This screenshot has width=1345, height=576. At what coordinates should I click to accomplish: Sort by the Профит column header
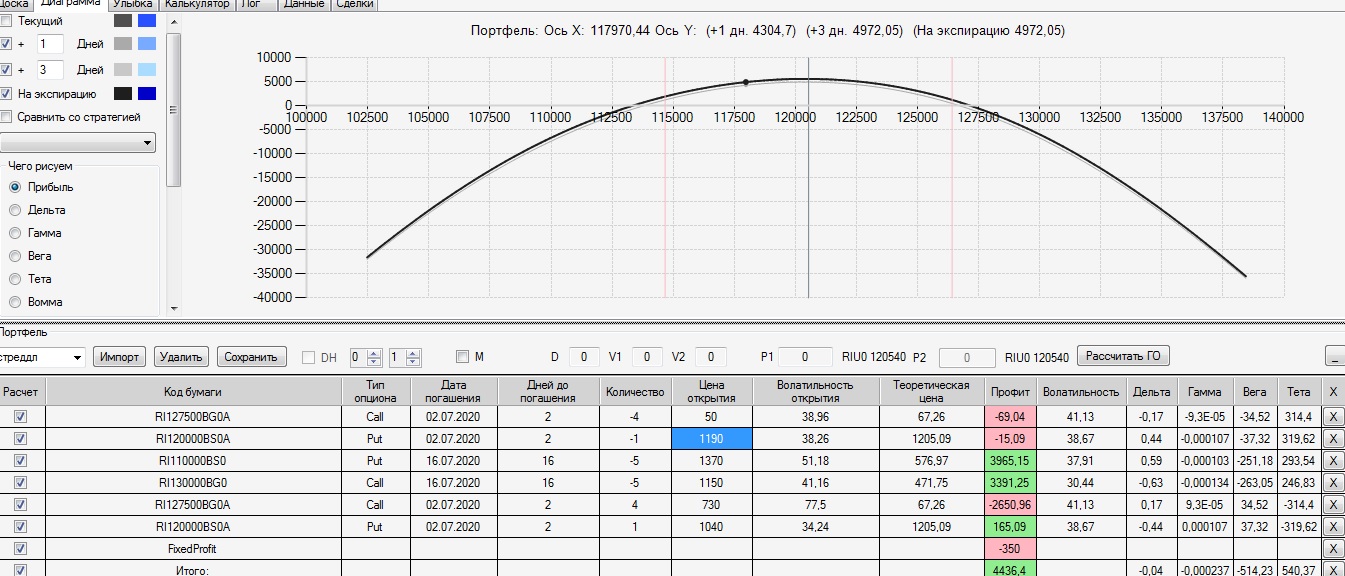coord(1009,391)
